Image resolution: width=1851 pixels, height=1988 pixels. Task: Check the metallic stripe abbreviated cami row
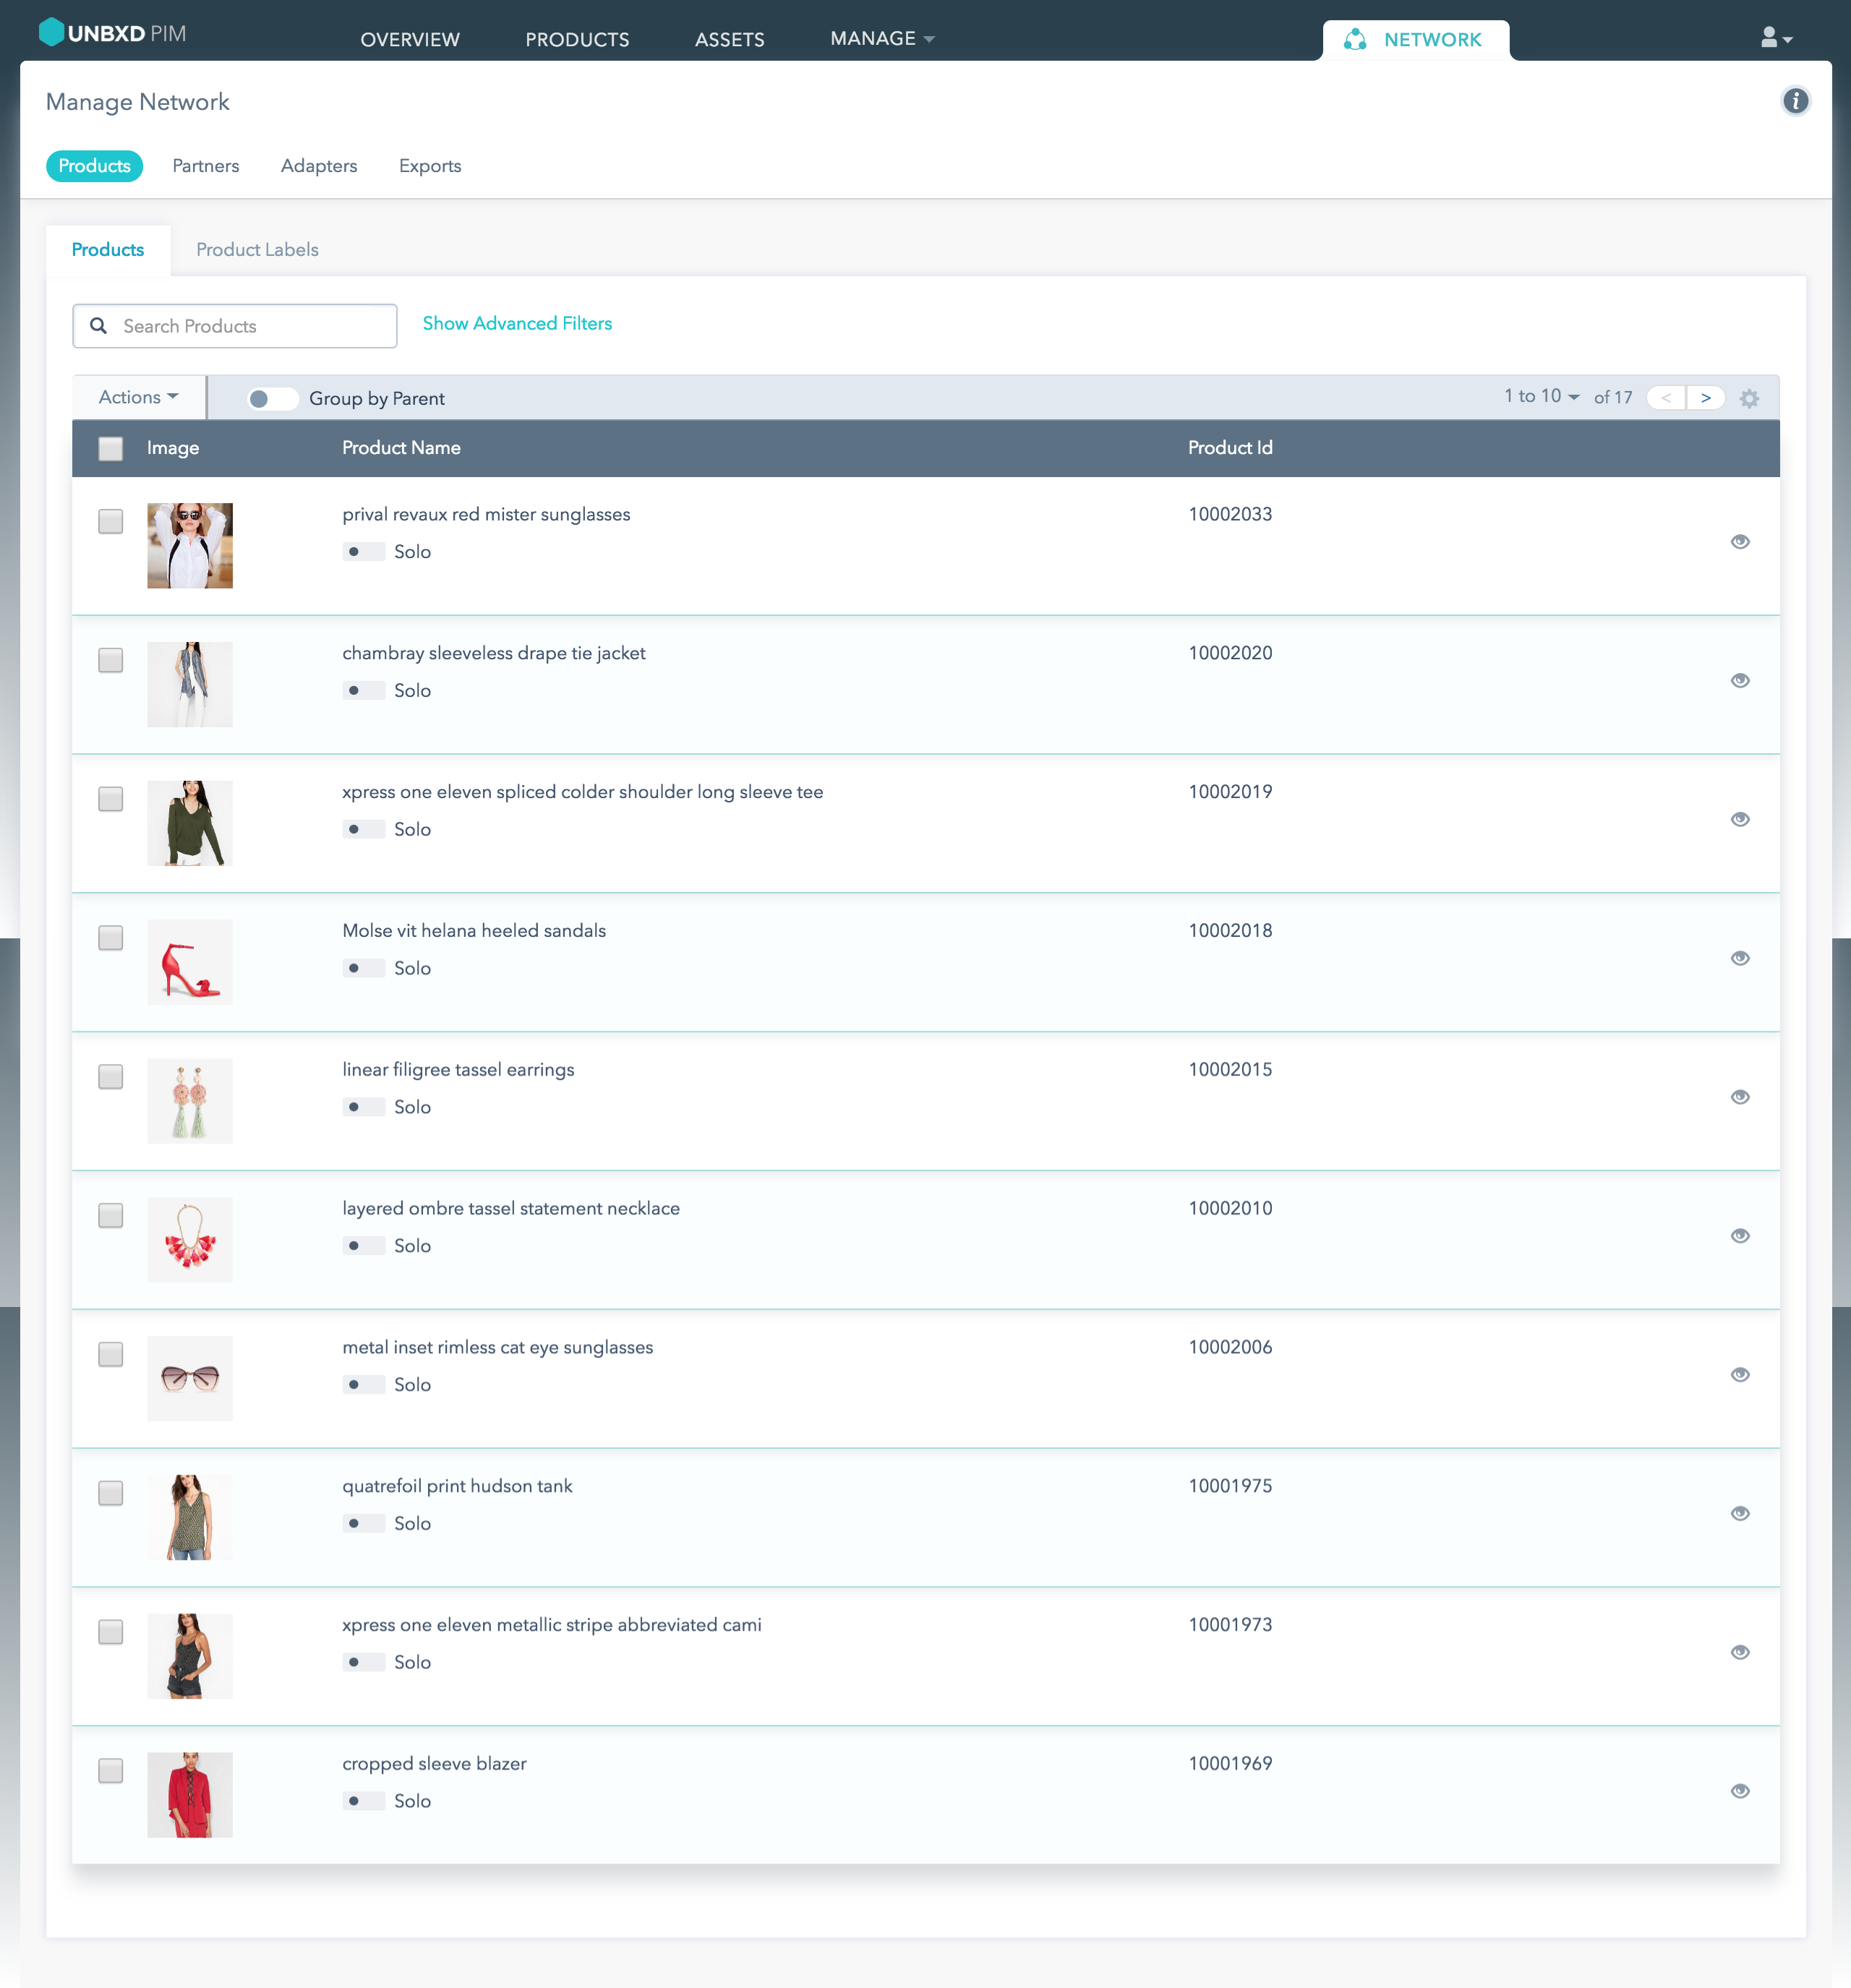tap(111, 1633)
